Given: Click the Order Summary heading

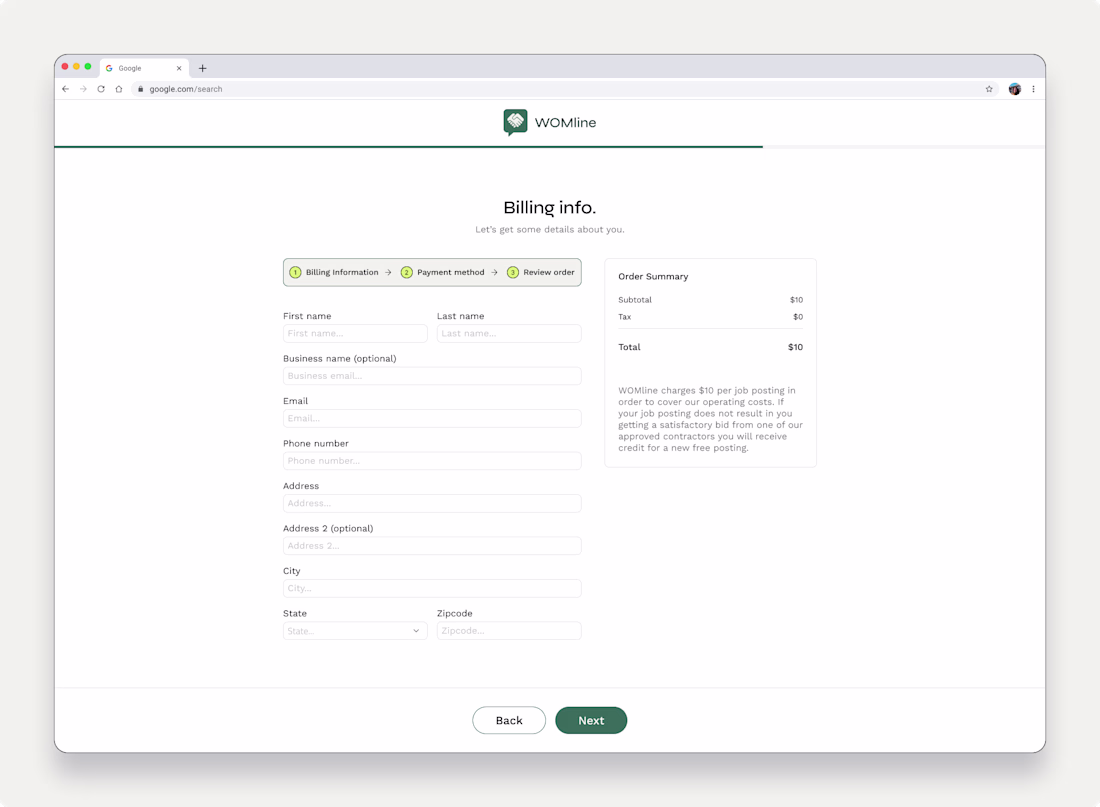Looking at the screenshot, I should 653,276.
